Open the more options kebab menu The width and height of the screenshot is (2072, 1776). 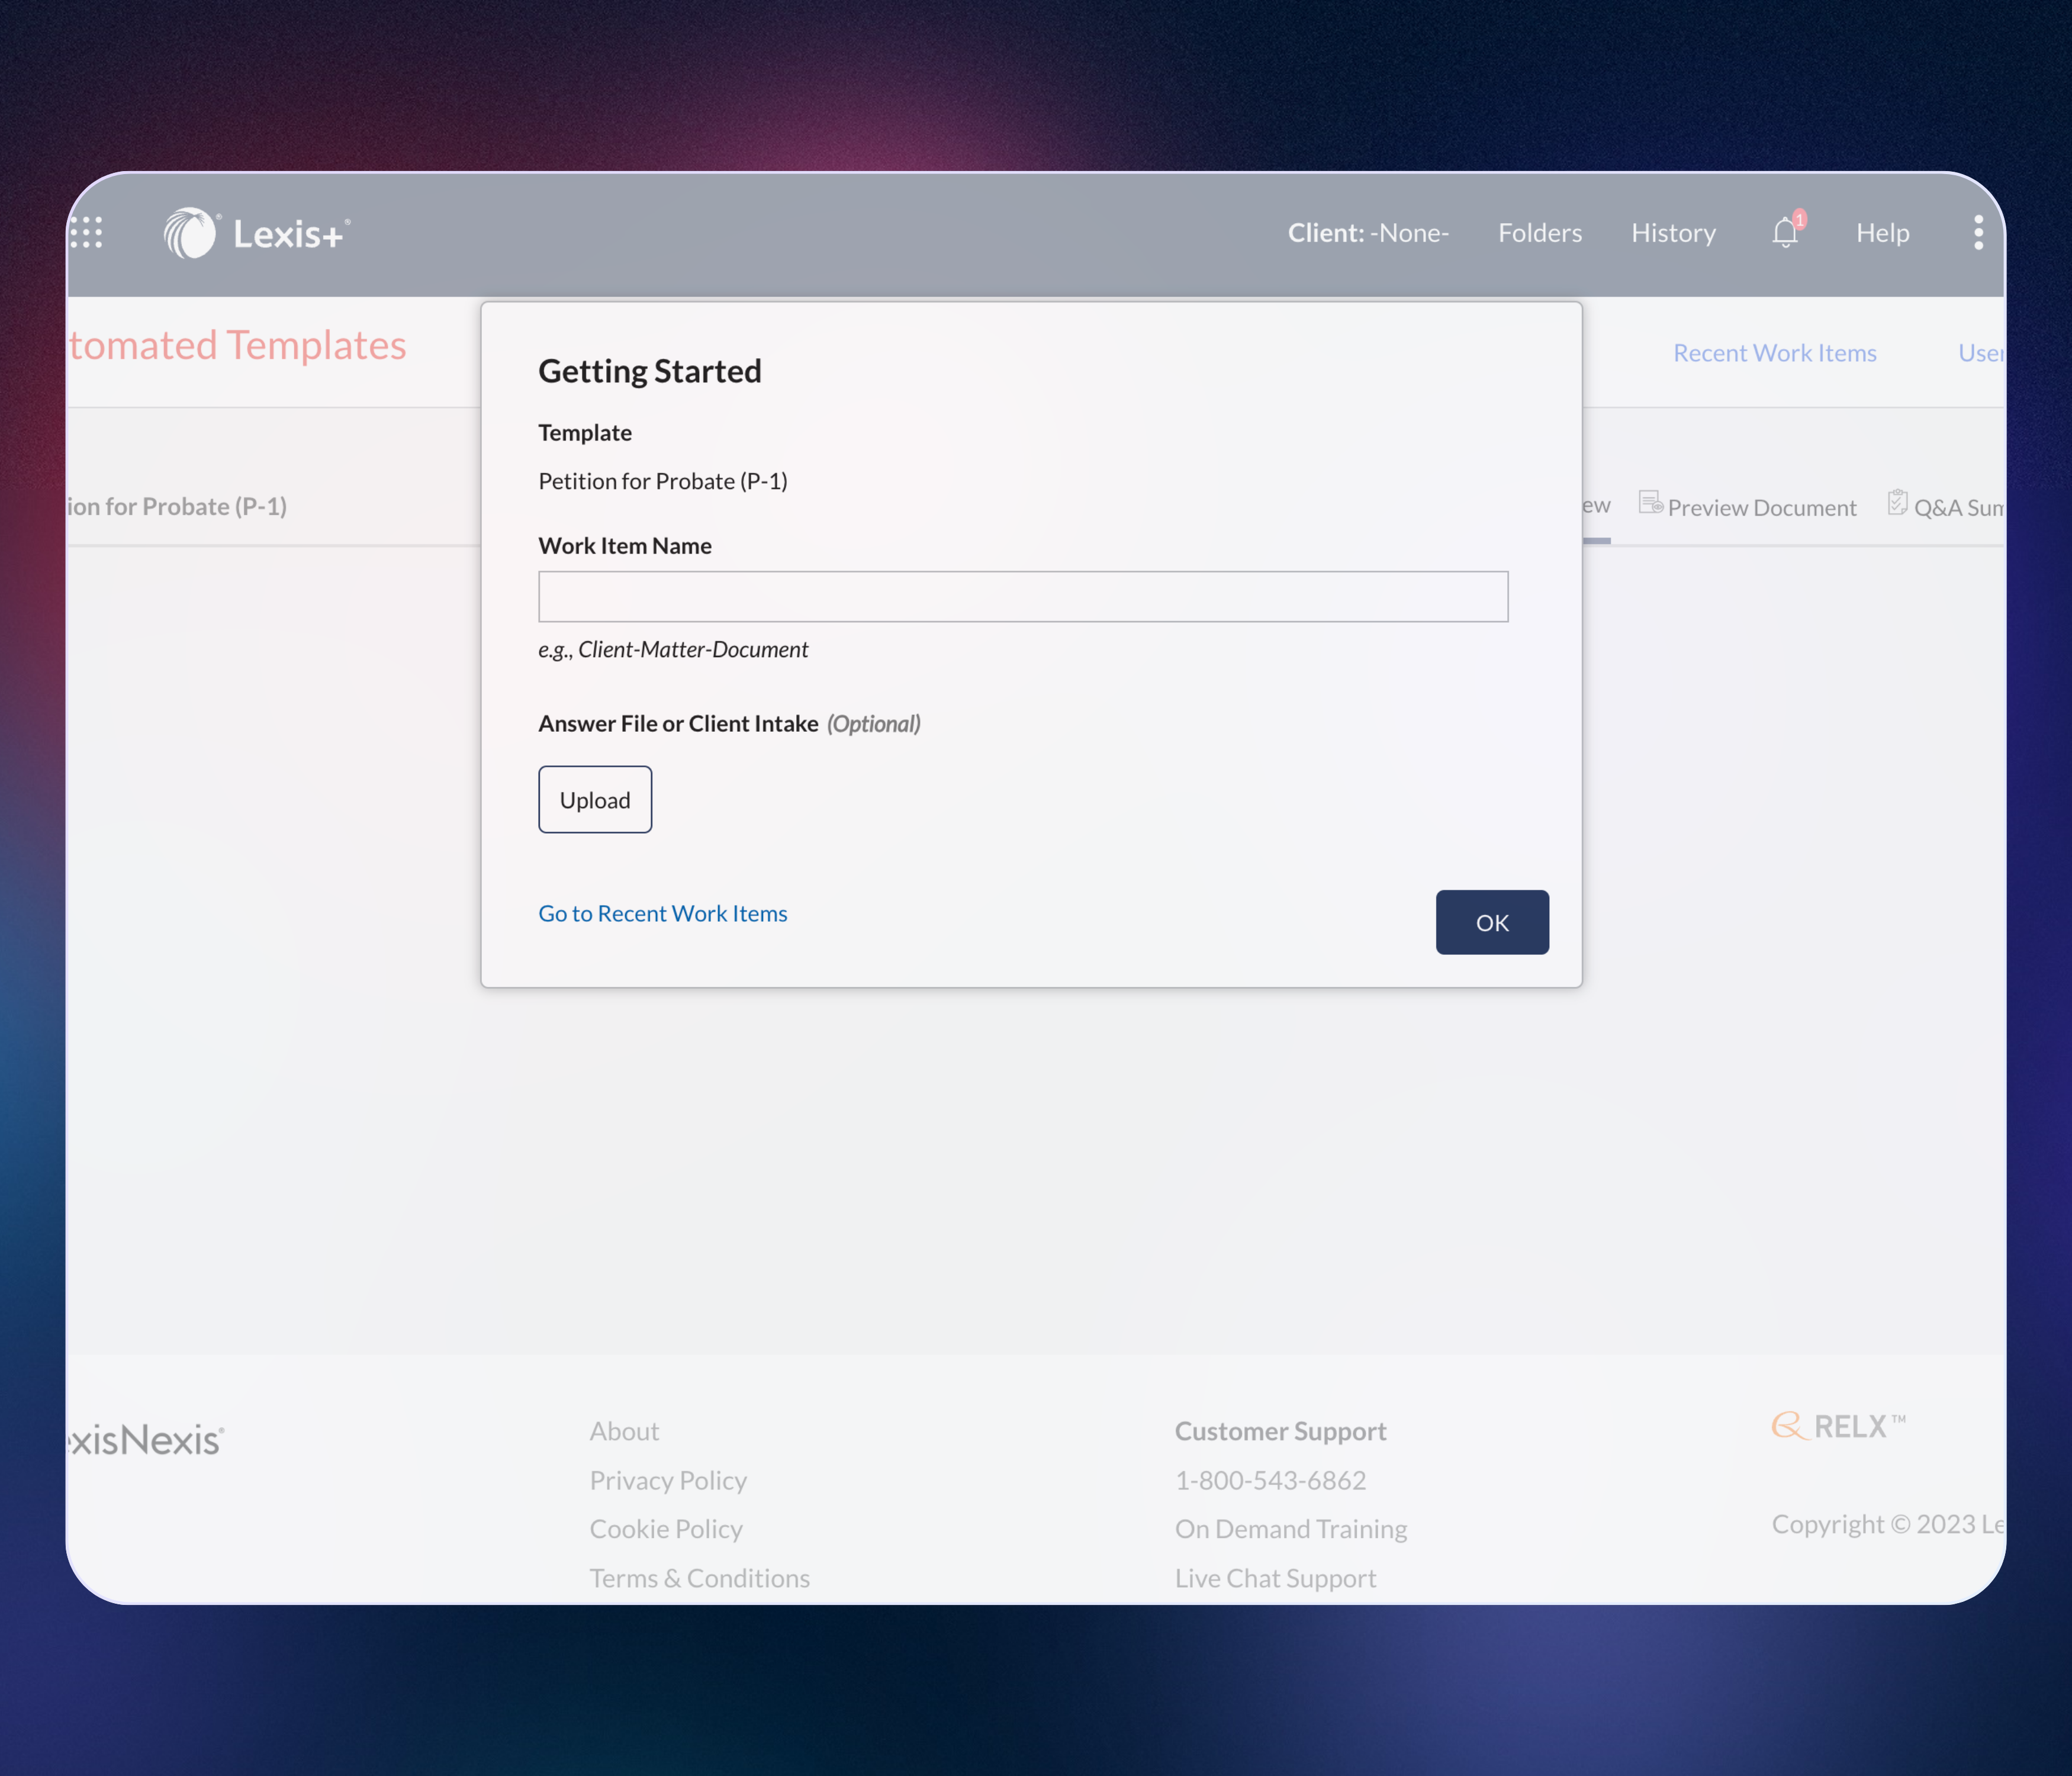tap(1978, 233)
